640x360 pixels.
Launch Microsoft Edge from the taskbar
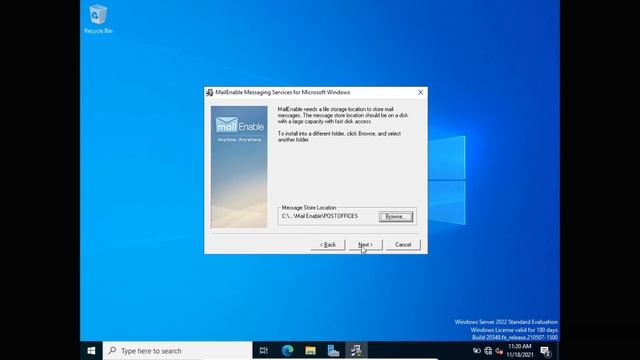(287, 351)
